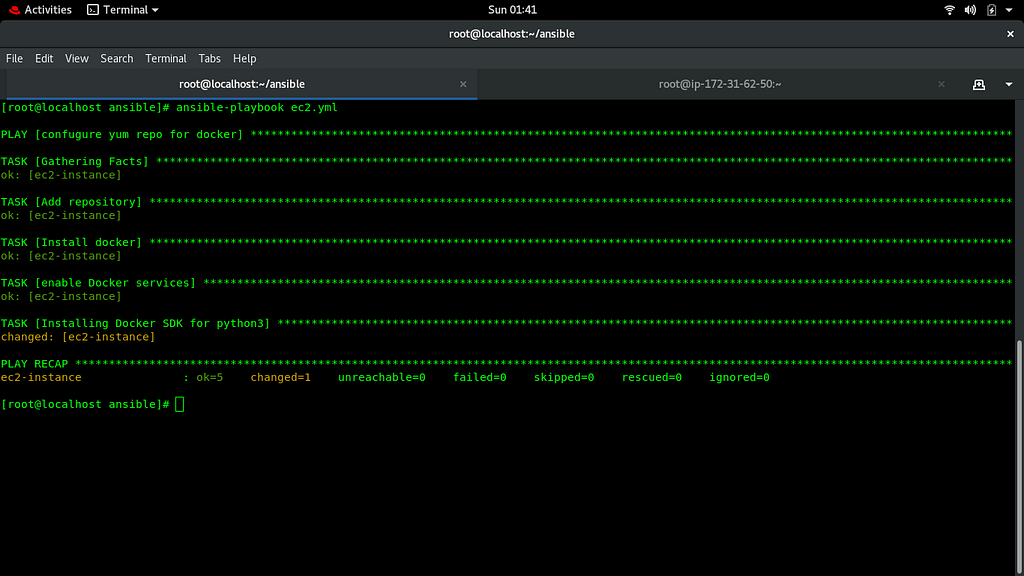Image resolution: width=1024 pixels, height=576 pixels.
Task: Click the Wi-Fi status icon
Action: [950, 10]
